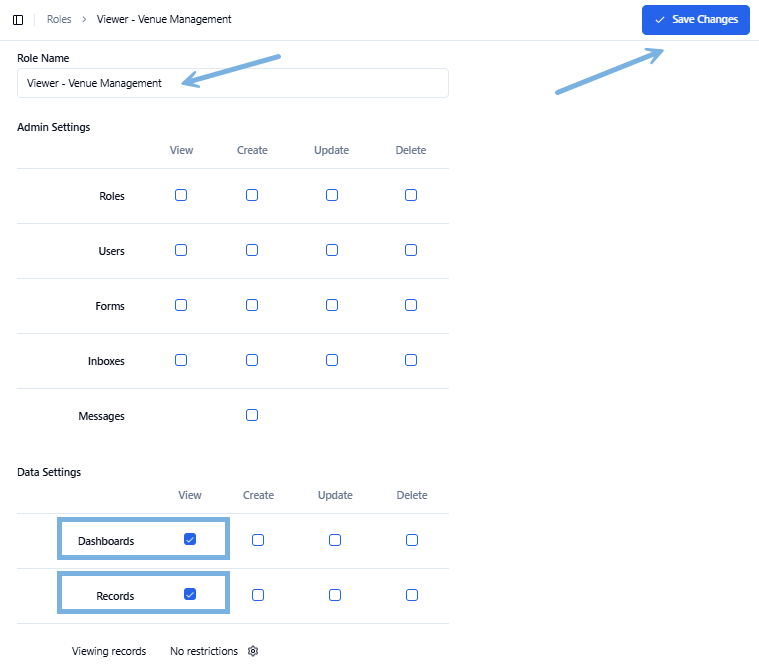Enable Create permission for Dashboards
The height and width of the screenshot is (668, 759).
[258, 540]
